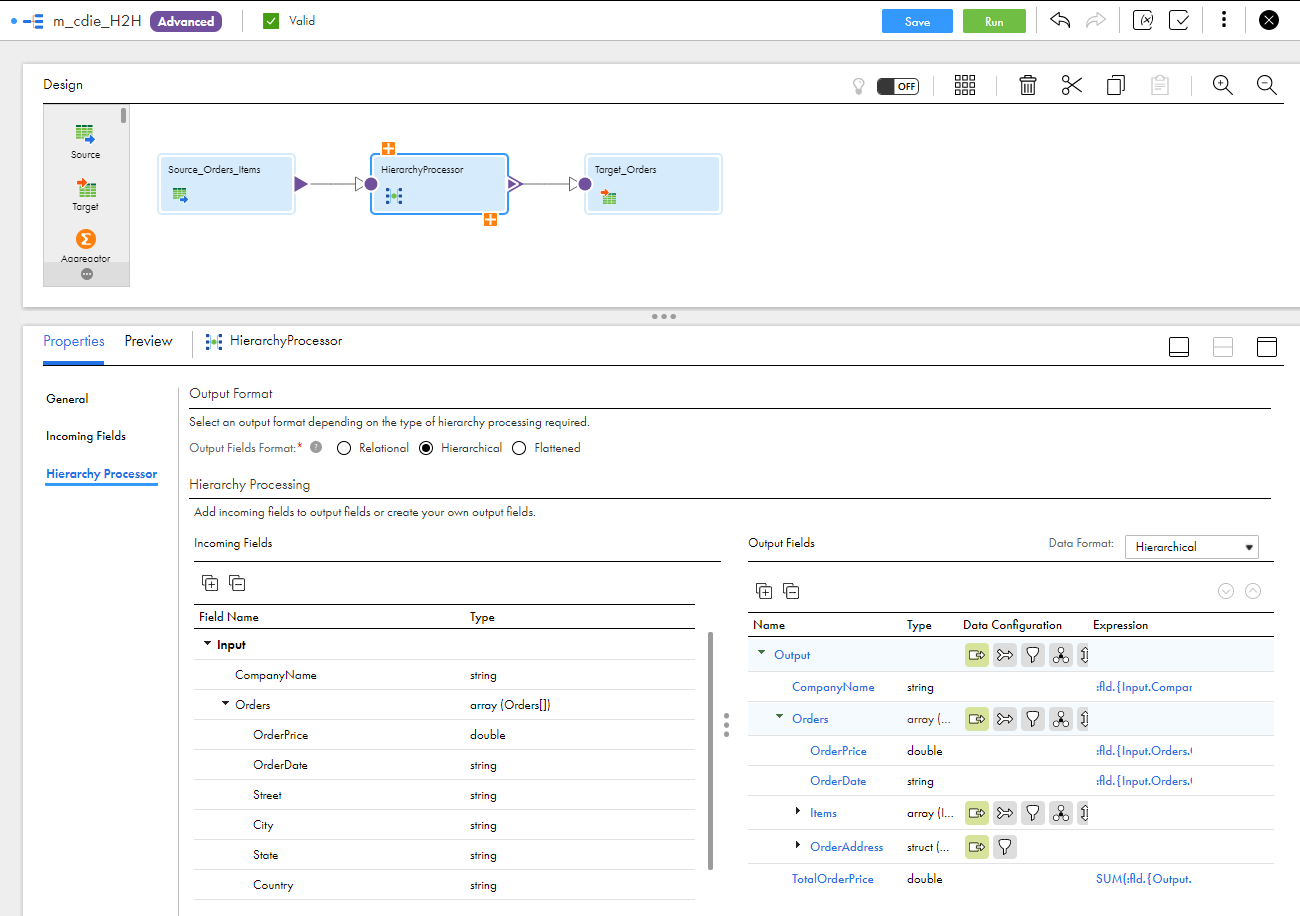Viewport: 1300px width, 916px height.
Task: Collapse output Orders array node
Action: coord(780,717)
